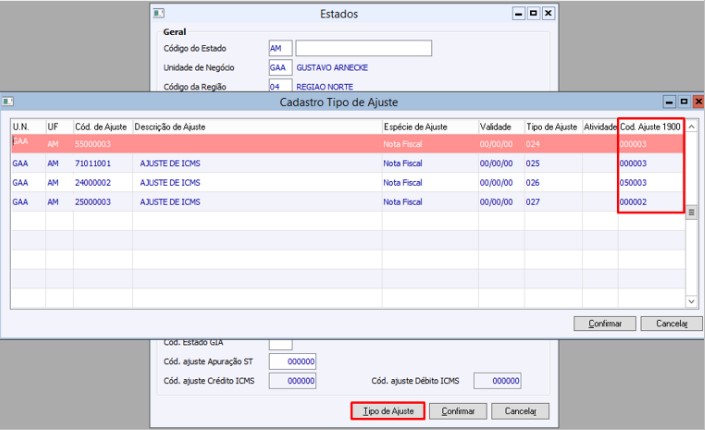Click Confirmar in the Estados window

(458, 411)
